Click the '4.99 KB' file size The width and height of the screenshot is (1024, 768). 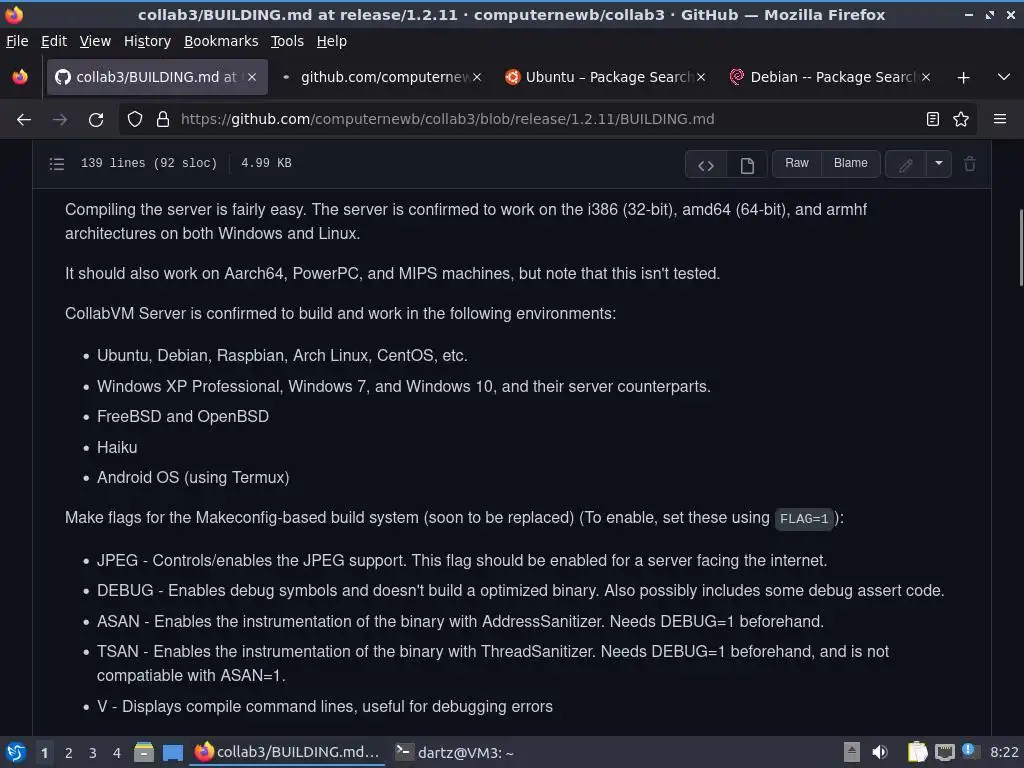266,163
